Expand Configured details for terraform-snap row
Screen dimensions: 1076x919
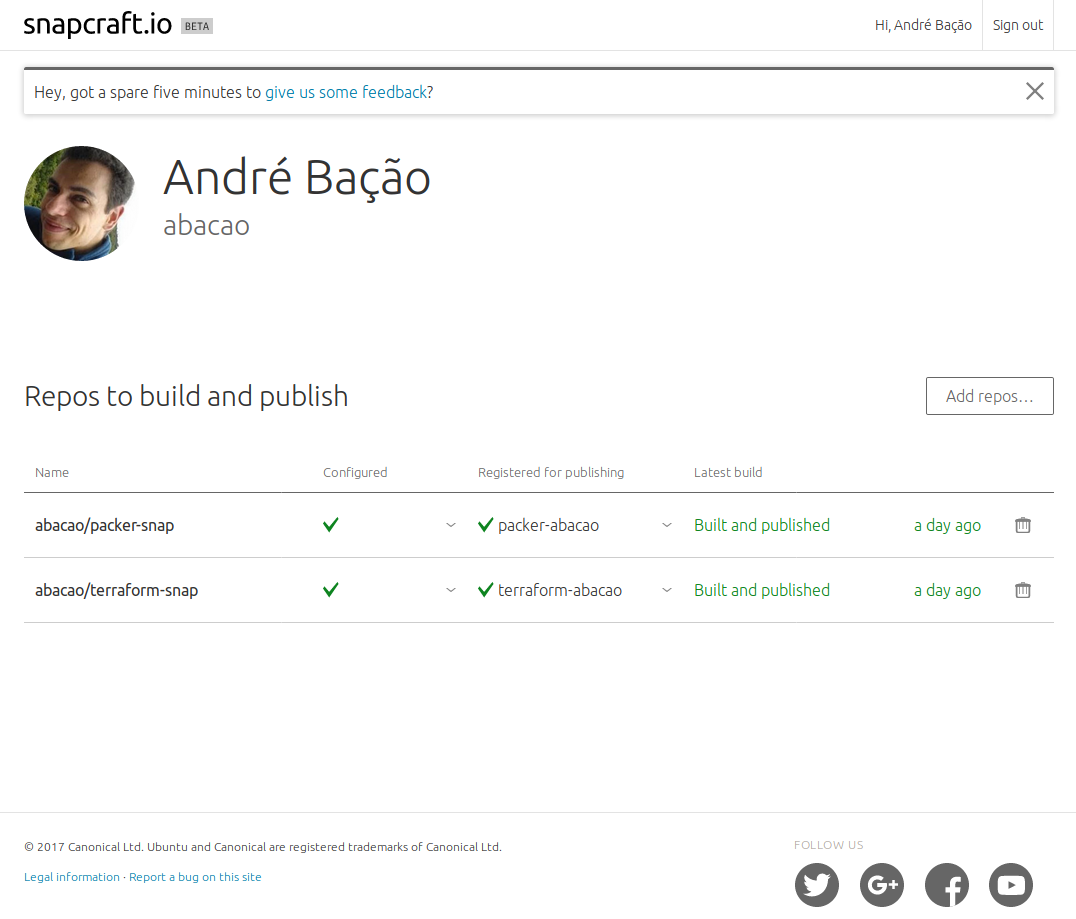(x=451, y=590)
